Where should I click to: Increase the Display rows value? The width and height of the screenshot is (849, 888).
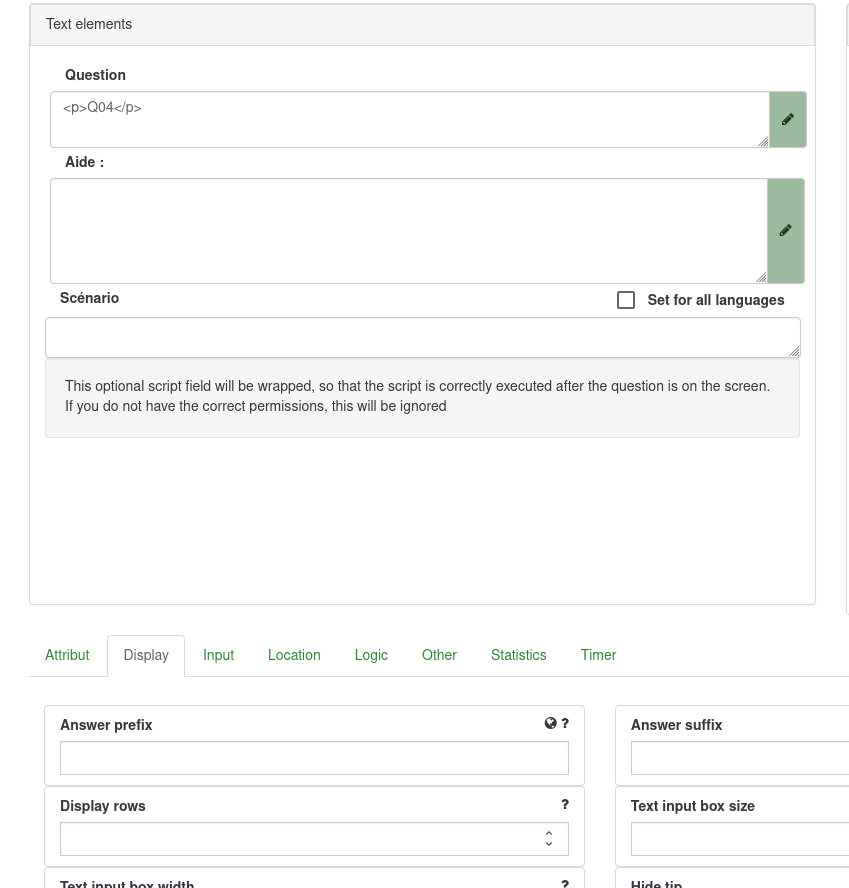click(x=549, y=832)
